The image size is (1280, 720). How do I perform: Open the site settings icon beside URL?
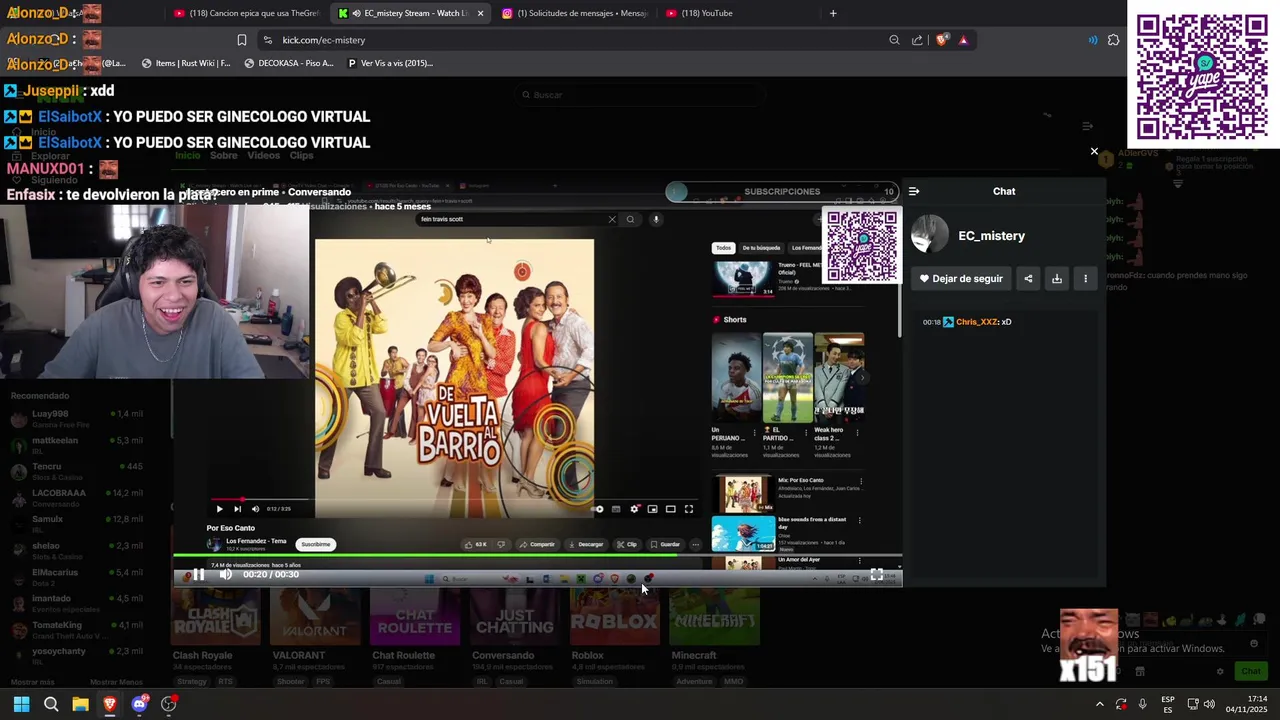(267, 40)
